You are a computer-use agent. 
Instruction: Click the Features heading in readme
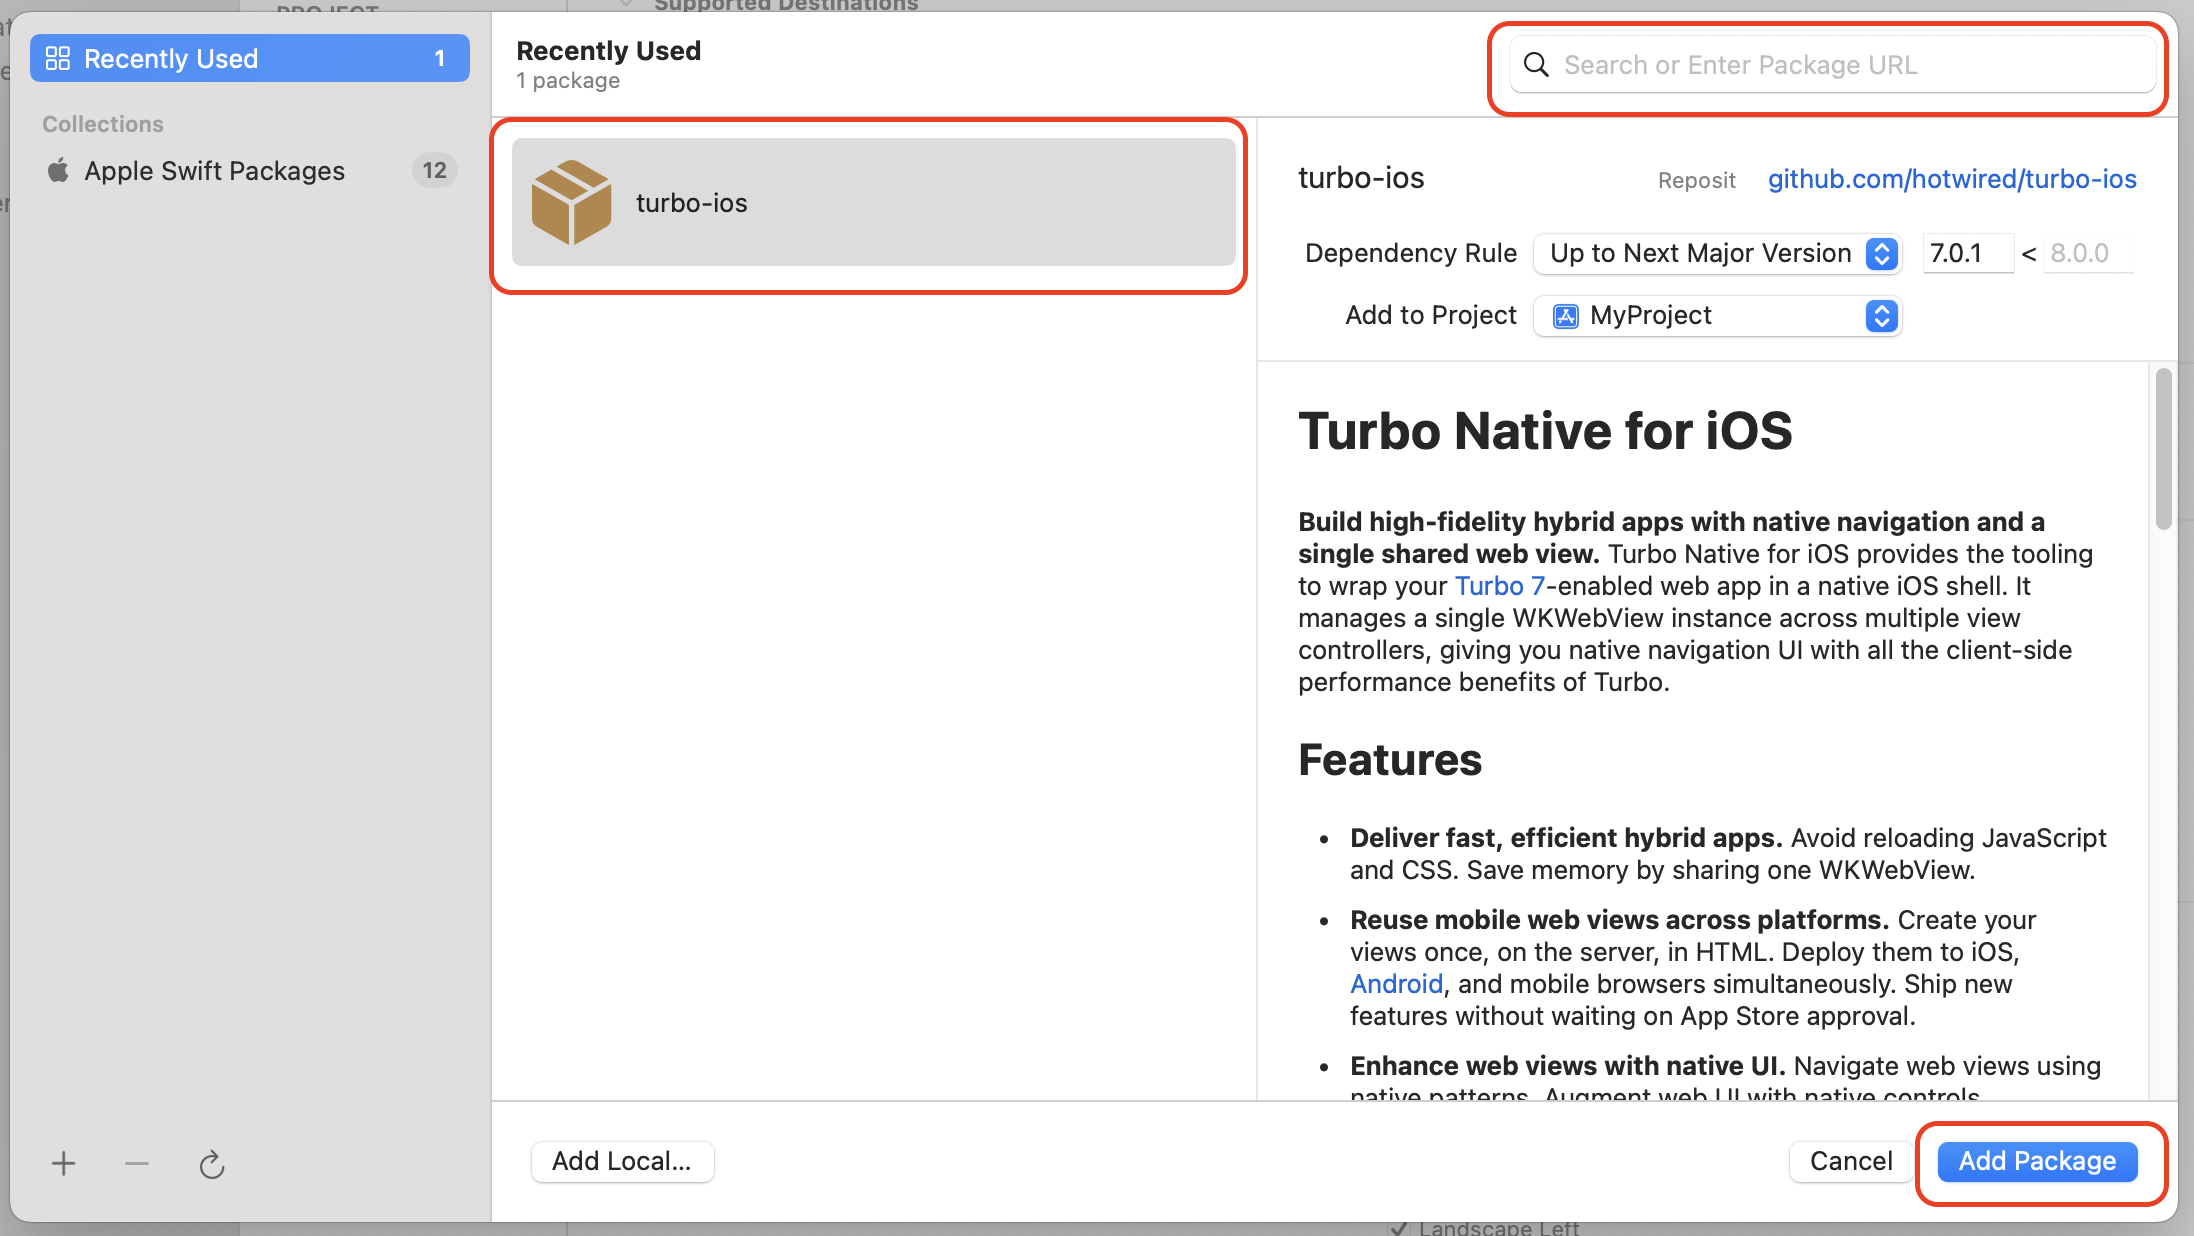pyautogui.click(x=1389, y=760)
